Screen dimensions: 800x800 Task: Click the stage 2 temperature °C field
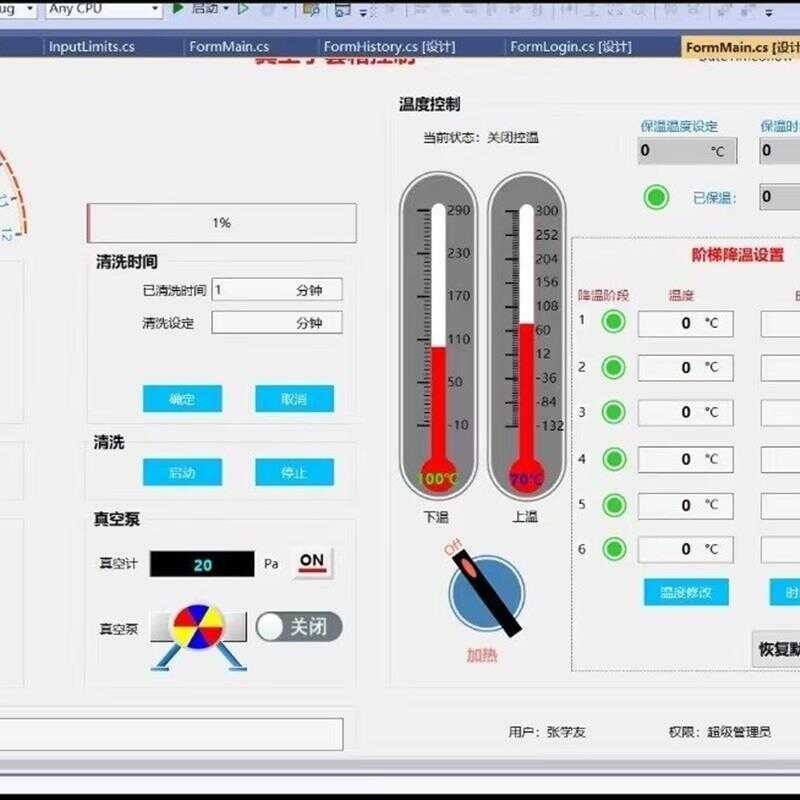click(x=686, y=368)
